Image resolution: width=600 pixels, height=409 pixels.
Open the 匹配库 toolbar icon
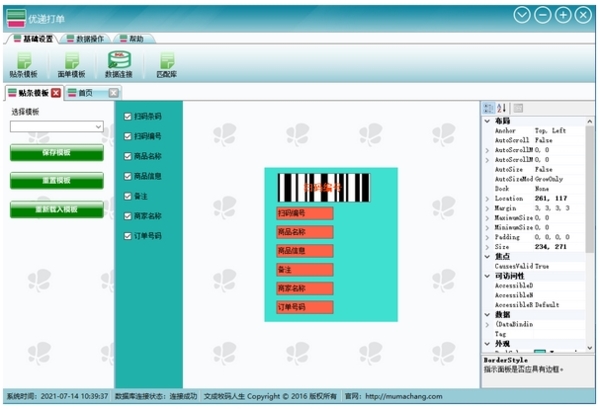(167, 65)
